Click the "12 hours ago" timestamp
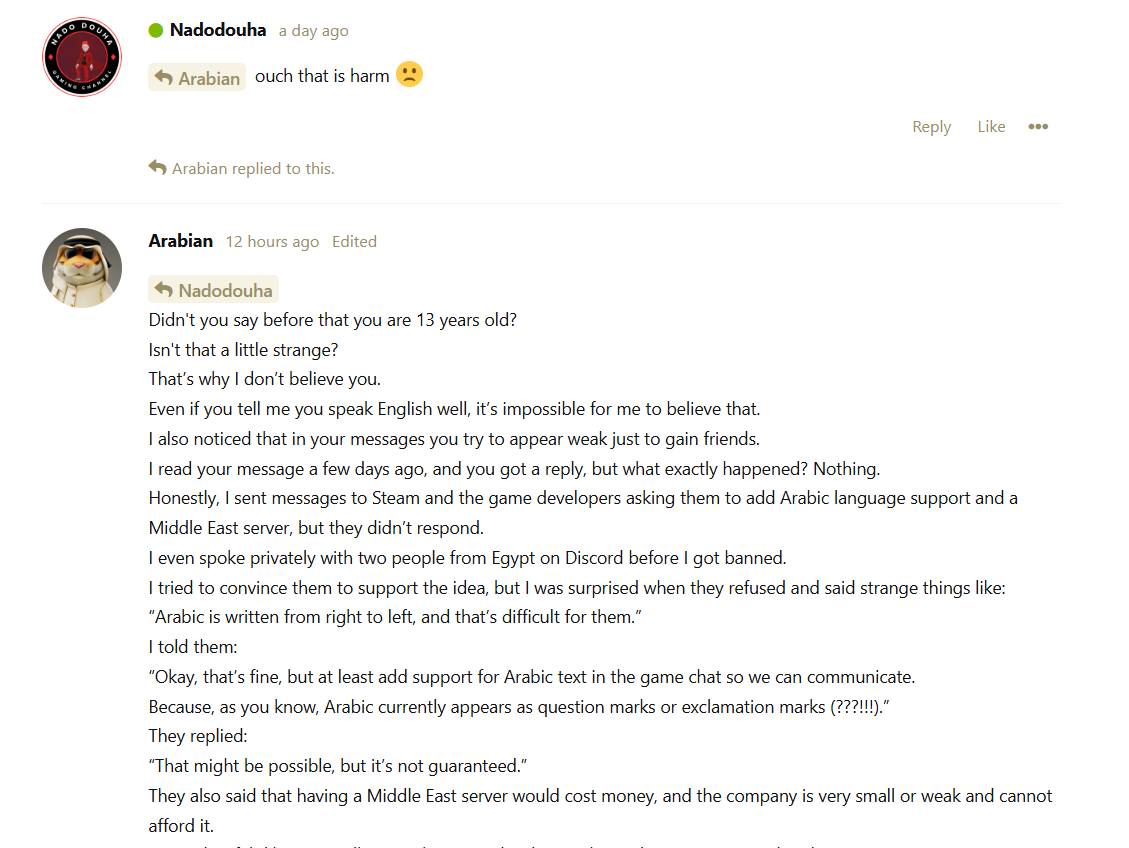Image resolution: width=1129 pixels, height=848 pixels. coord(272,242)
